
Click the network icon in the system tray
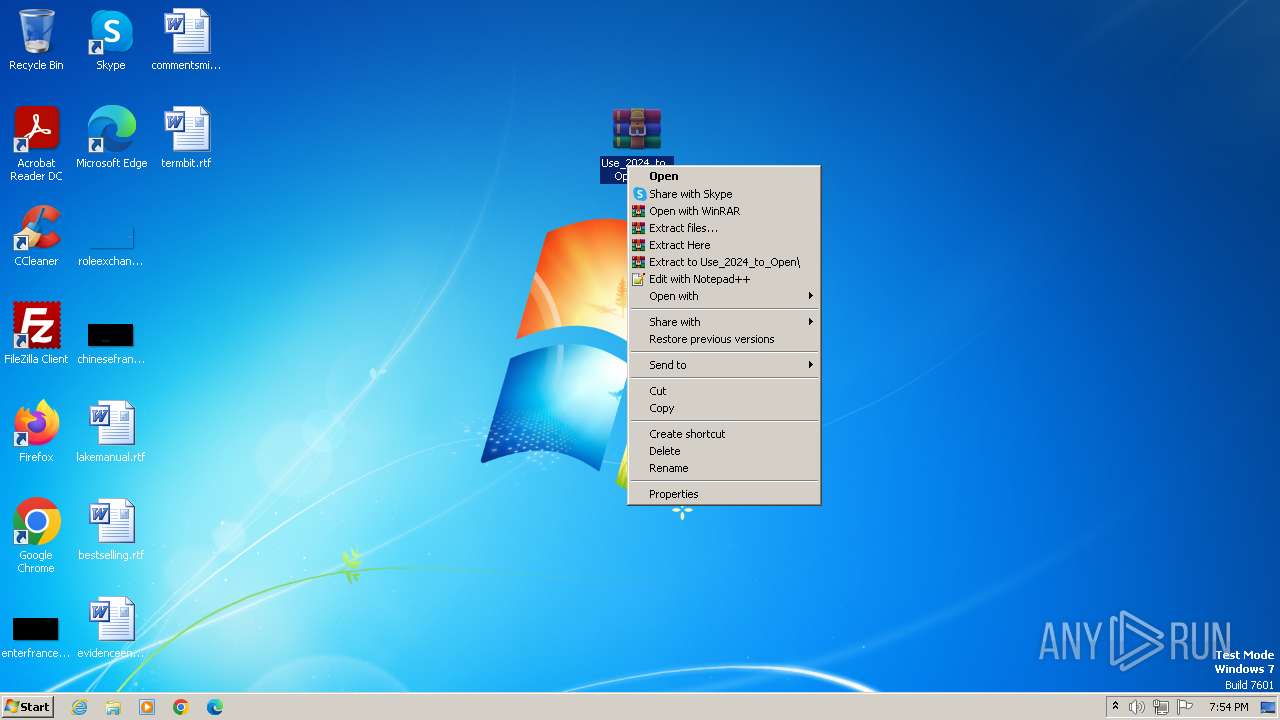click(x=1161, y=707)
